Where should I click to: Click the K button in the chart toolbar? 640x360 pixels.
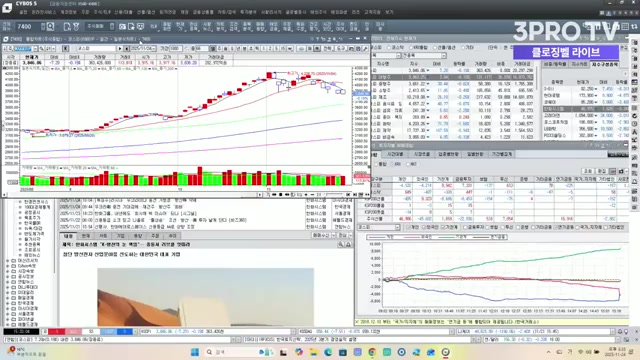tap(65, 49)
